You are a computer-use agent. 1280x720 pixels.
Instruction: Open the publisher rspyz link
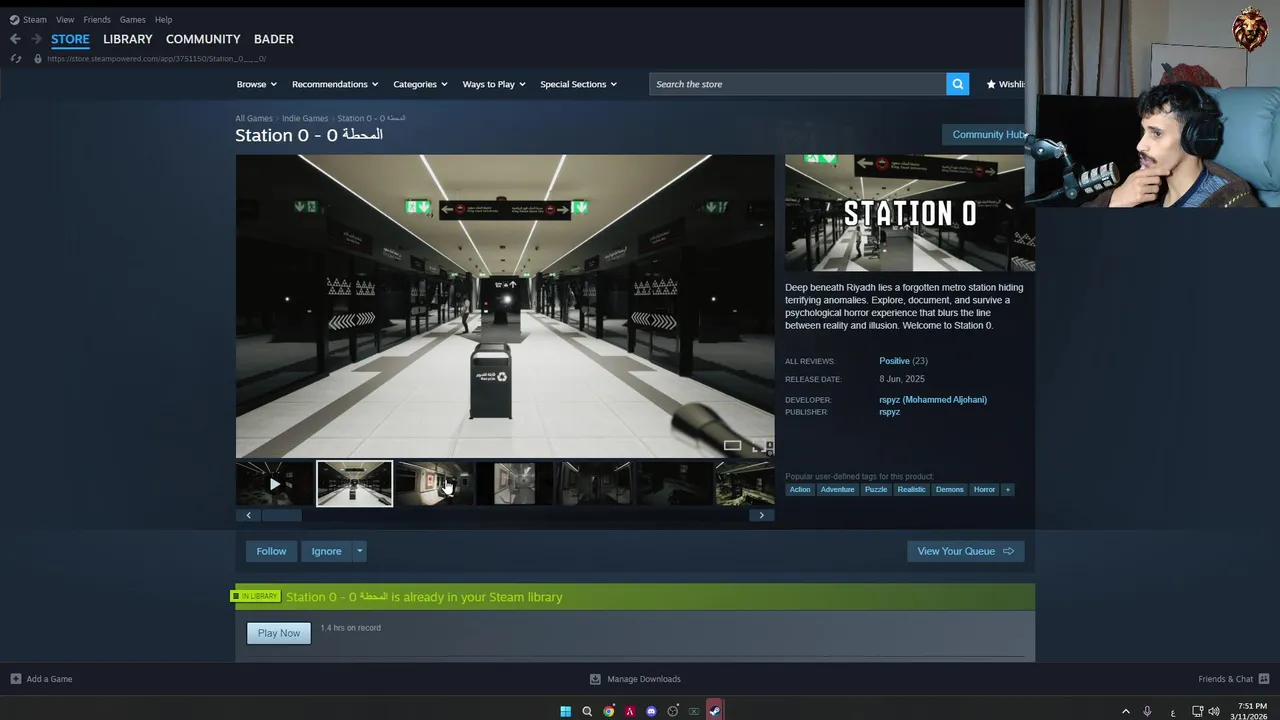(890, 412)
